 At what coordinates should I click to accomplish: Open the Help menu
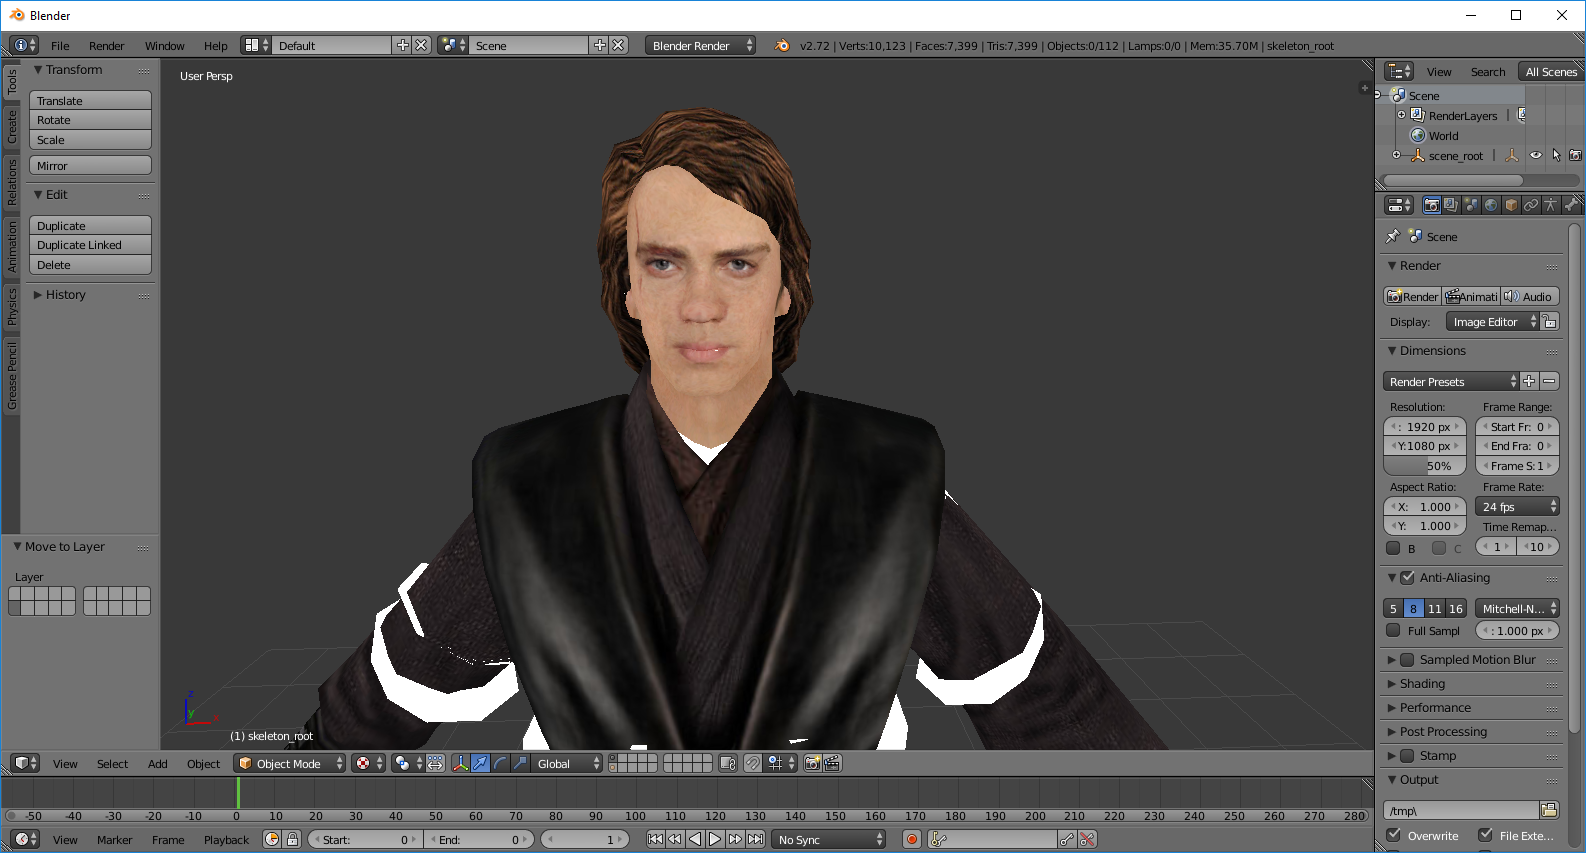coord(215,45)
